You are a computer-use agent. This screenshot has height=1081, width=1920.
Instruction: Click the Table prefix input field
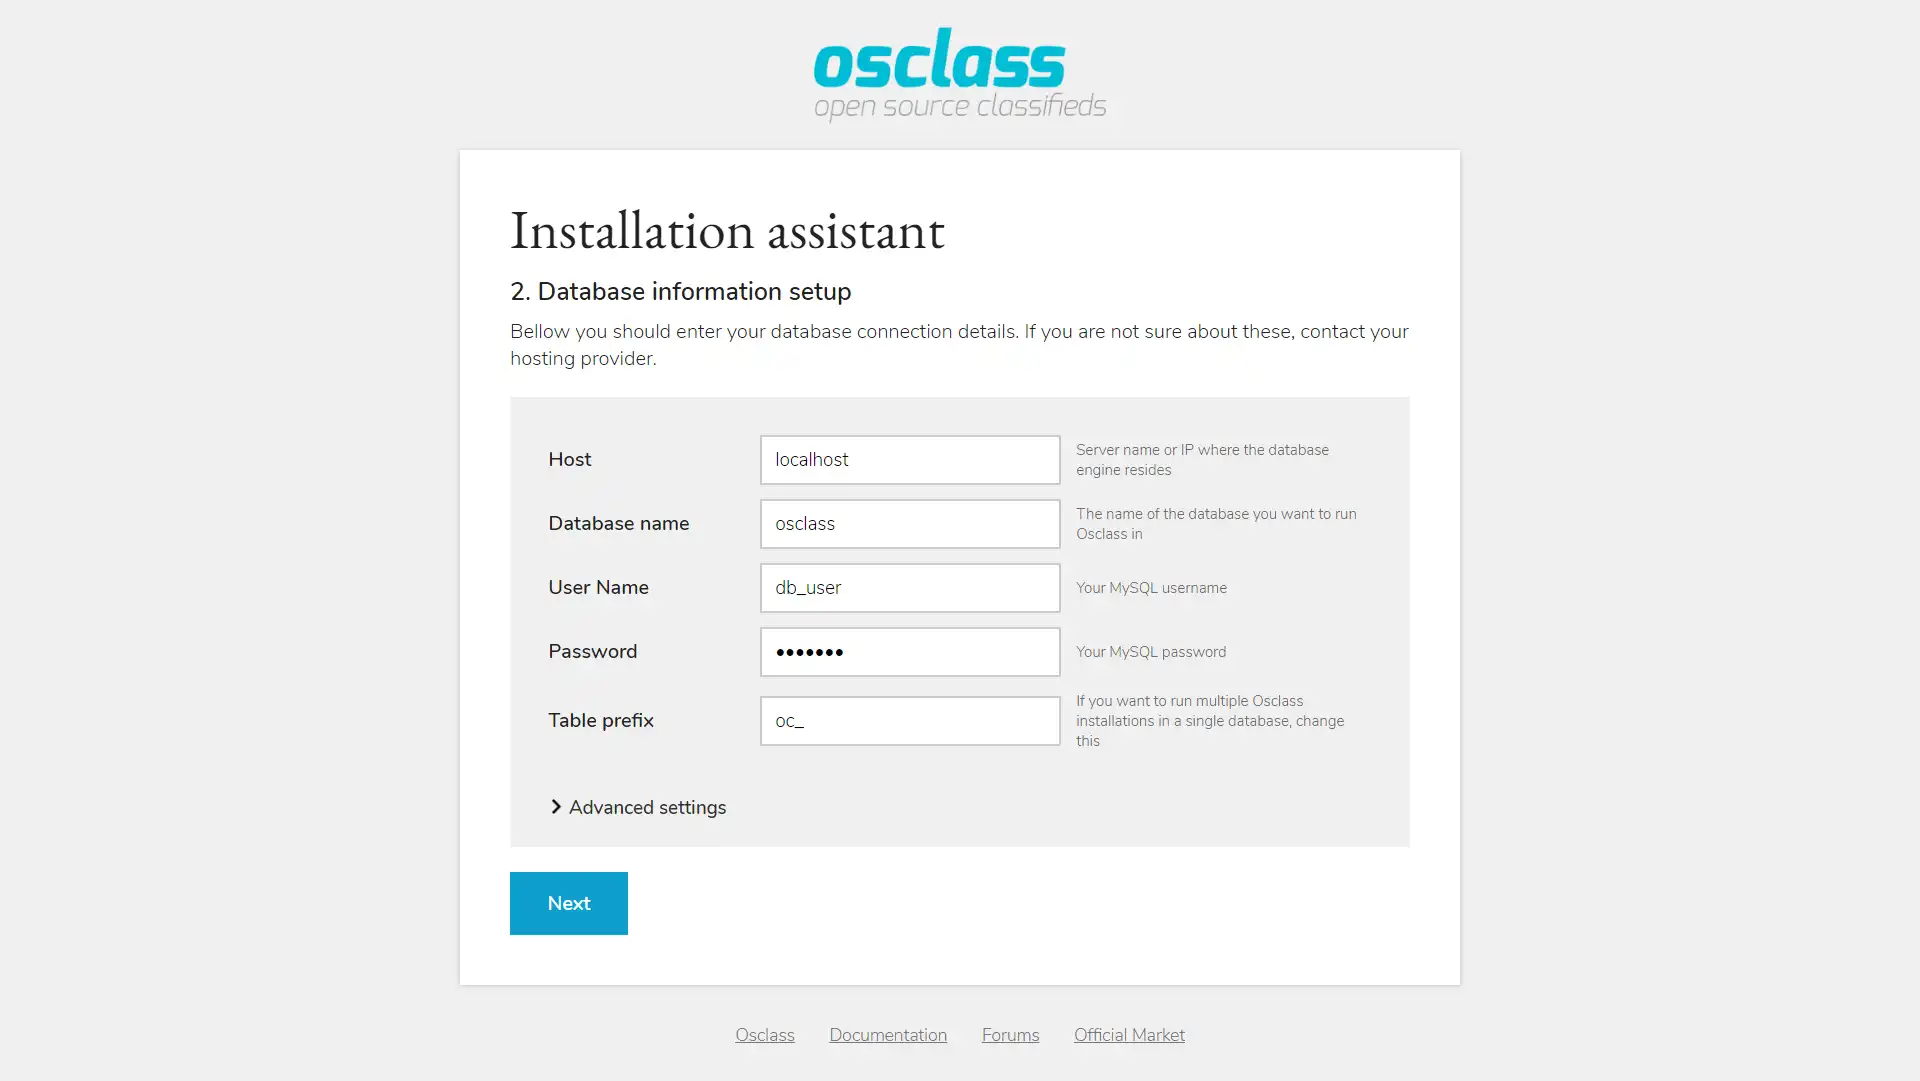coord(909,721)
